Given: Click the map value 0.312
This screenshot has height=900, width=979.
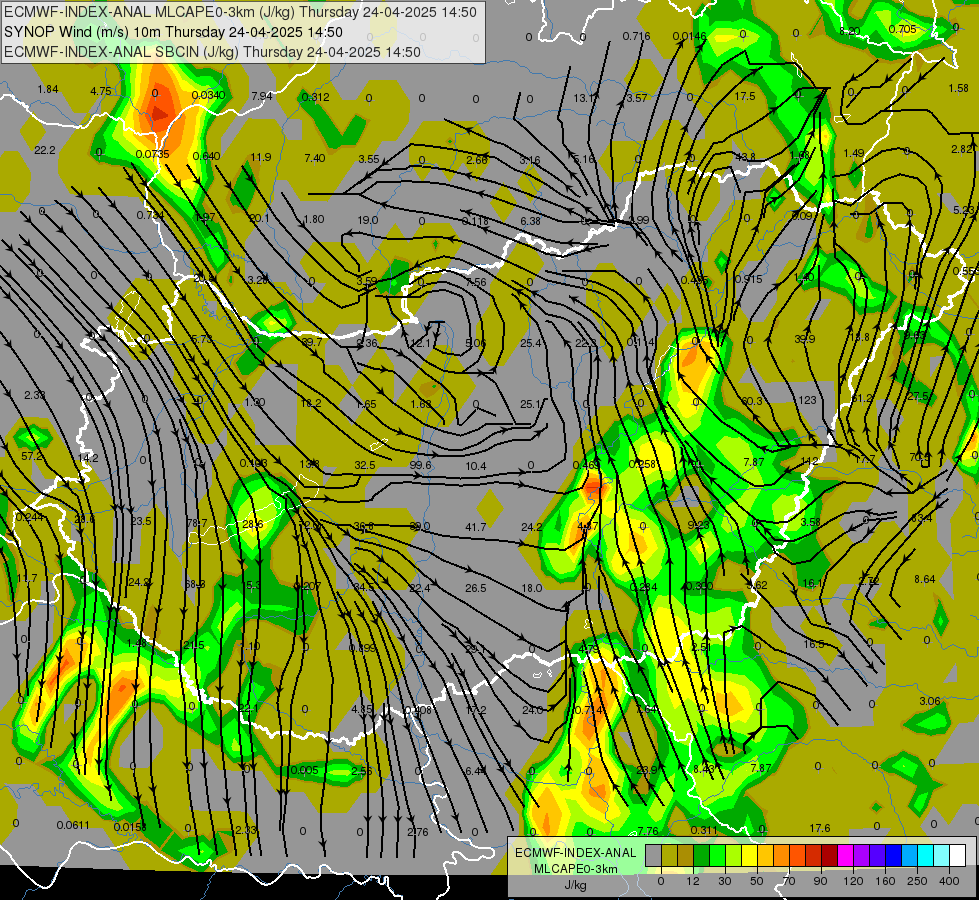Looking at the screenshot, I should point(316,97).
